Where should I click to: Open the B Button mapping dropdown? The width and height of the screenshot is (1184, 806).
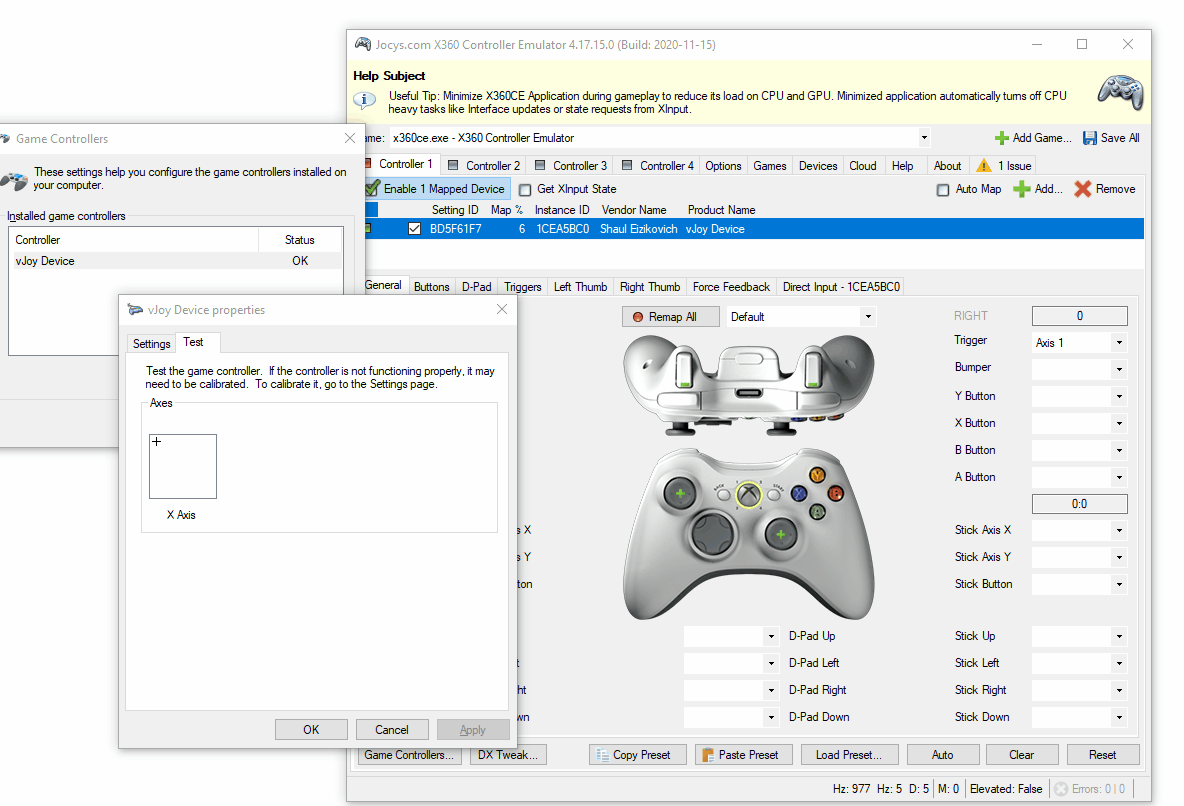click(1119, 450)
